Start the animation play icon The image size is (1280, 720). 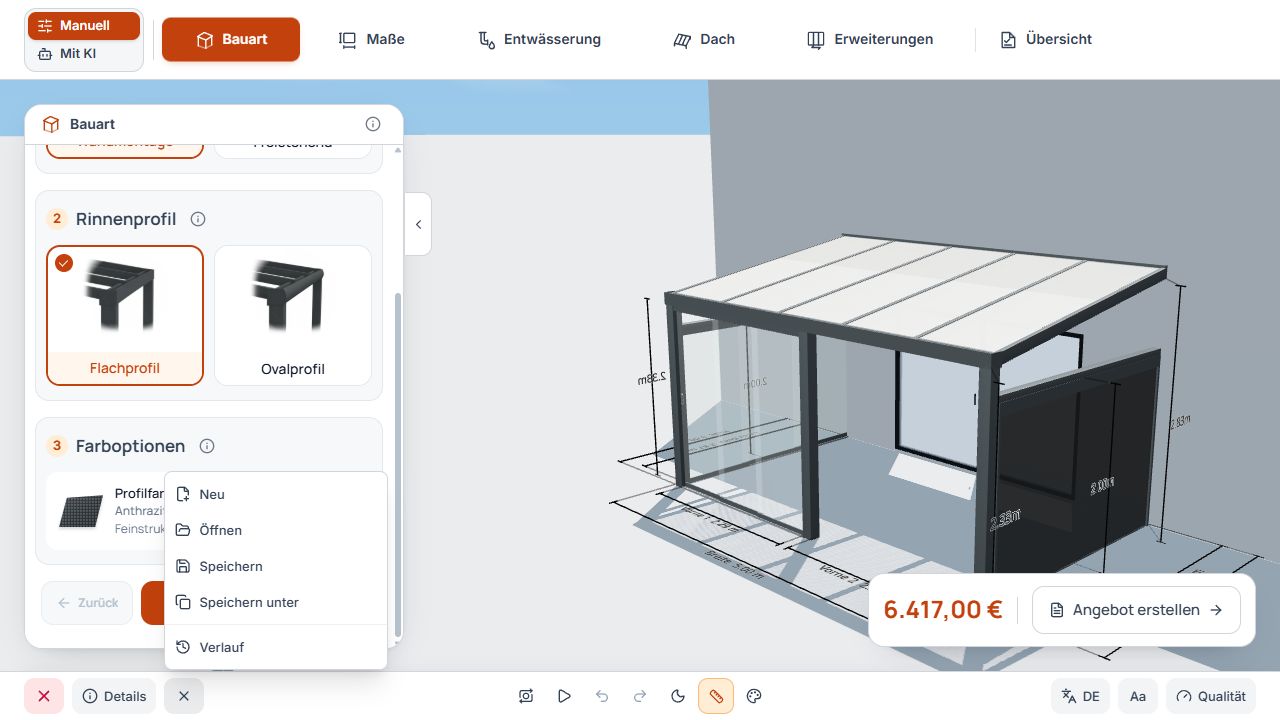tap(564, 696)
